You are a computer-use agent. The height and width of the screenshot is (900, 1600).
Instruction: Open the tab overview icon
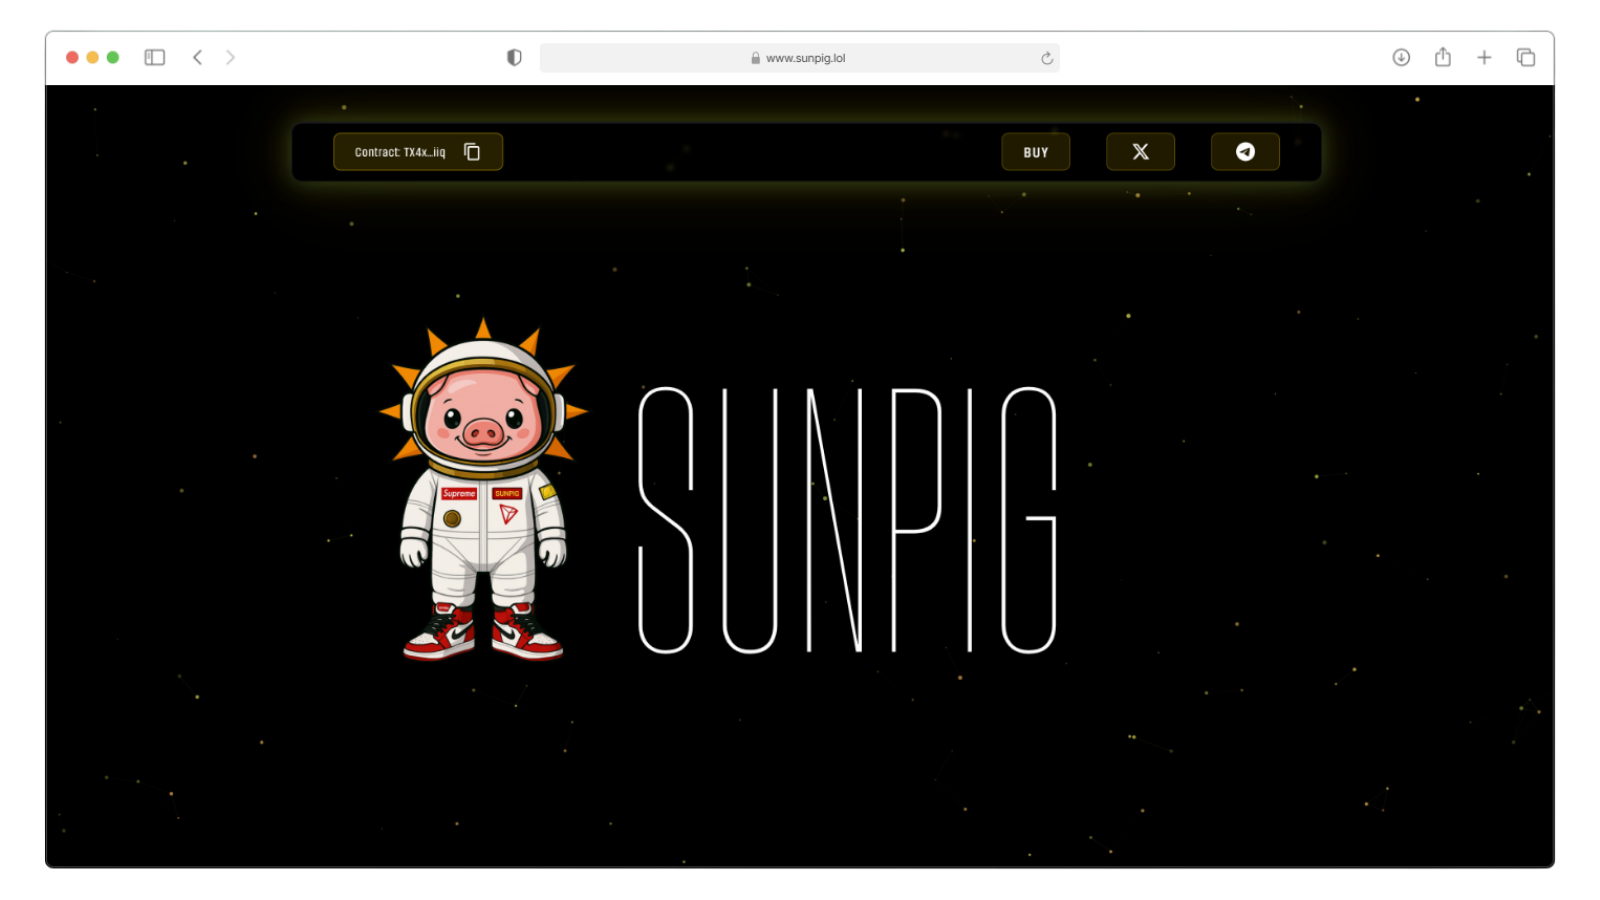pyautogui.click(x=1527, y=57)
